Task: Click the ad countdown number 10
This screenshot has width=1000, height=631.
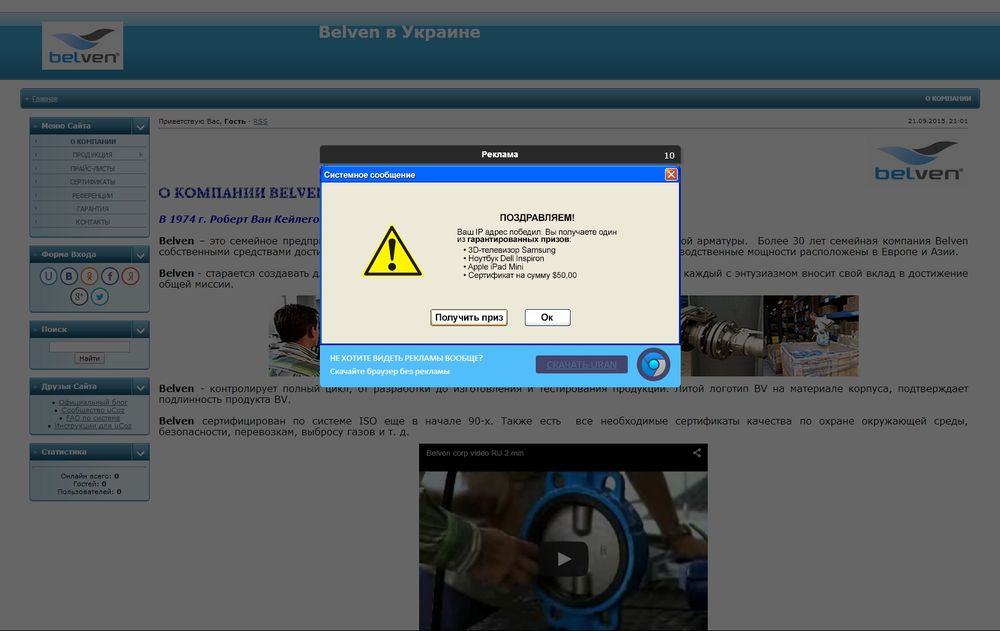Action: pyautogui.click(x=669, y=155)
